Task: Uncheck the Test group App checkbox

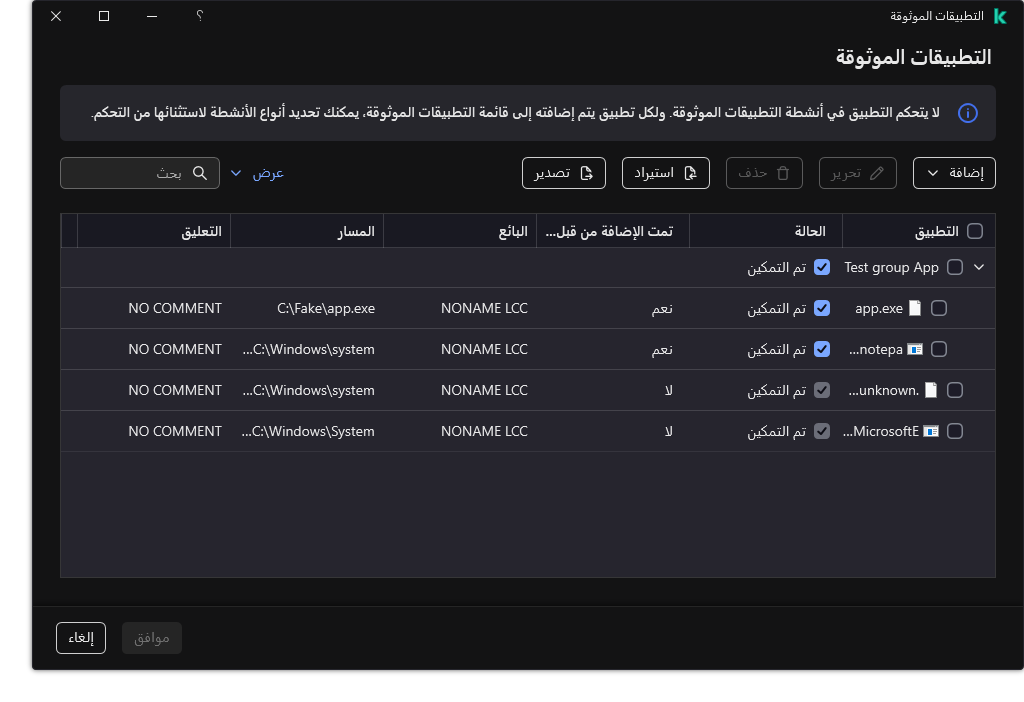Action: (x=955, y=267)
